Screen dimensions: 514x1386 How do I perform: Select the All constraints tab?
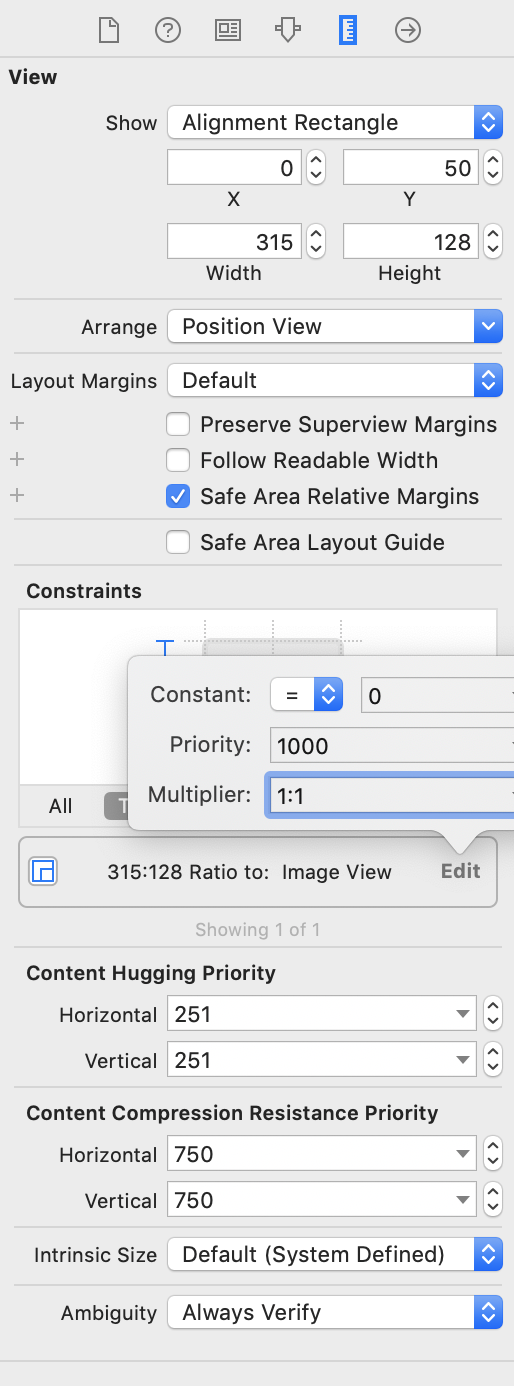[61, 806]
